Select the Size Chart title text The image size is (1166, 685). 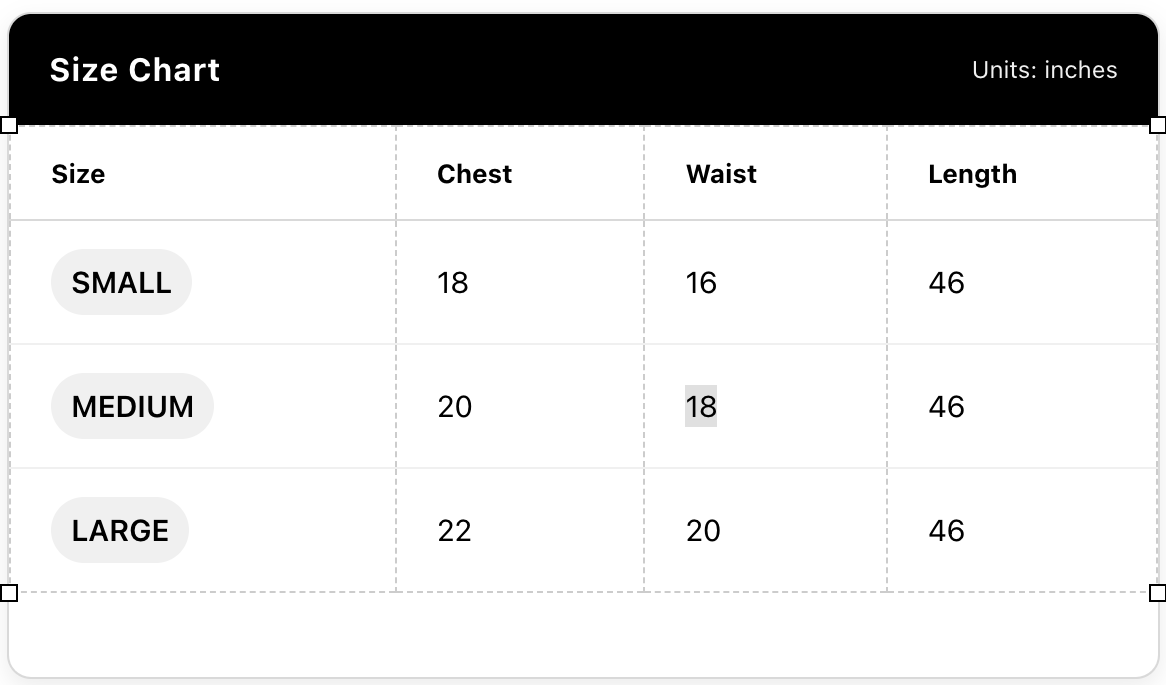click(135, 70)
